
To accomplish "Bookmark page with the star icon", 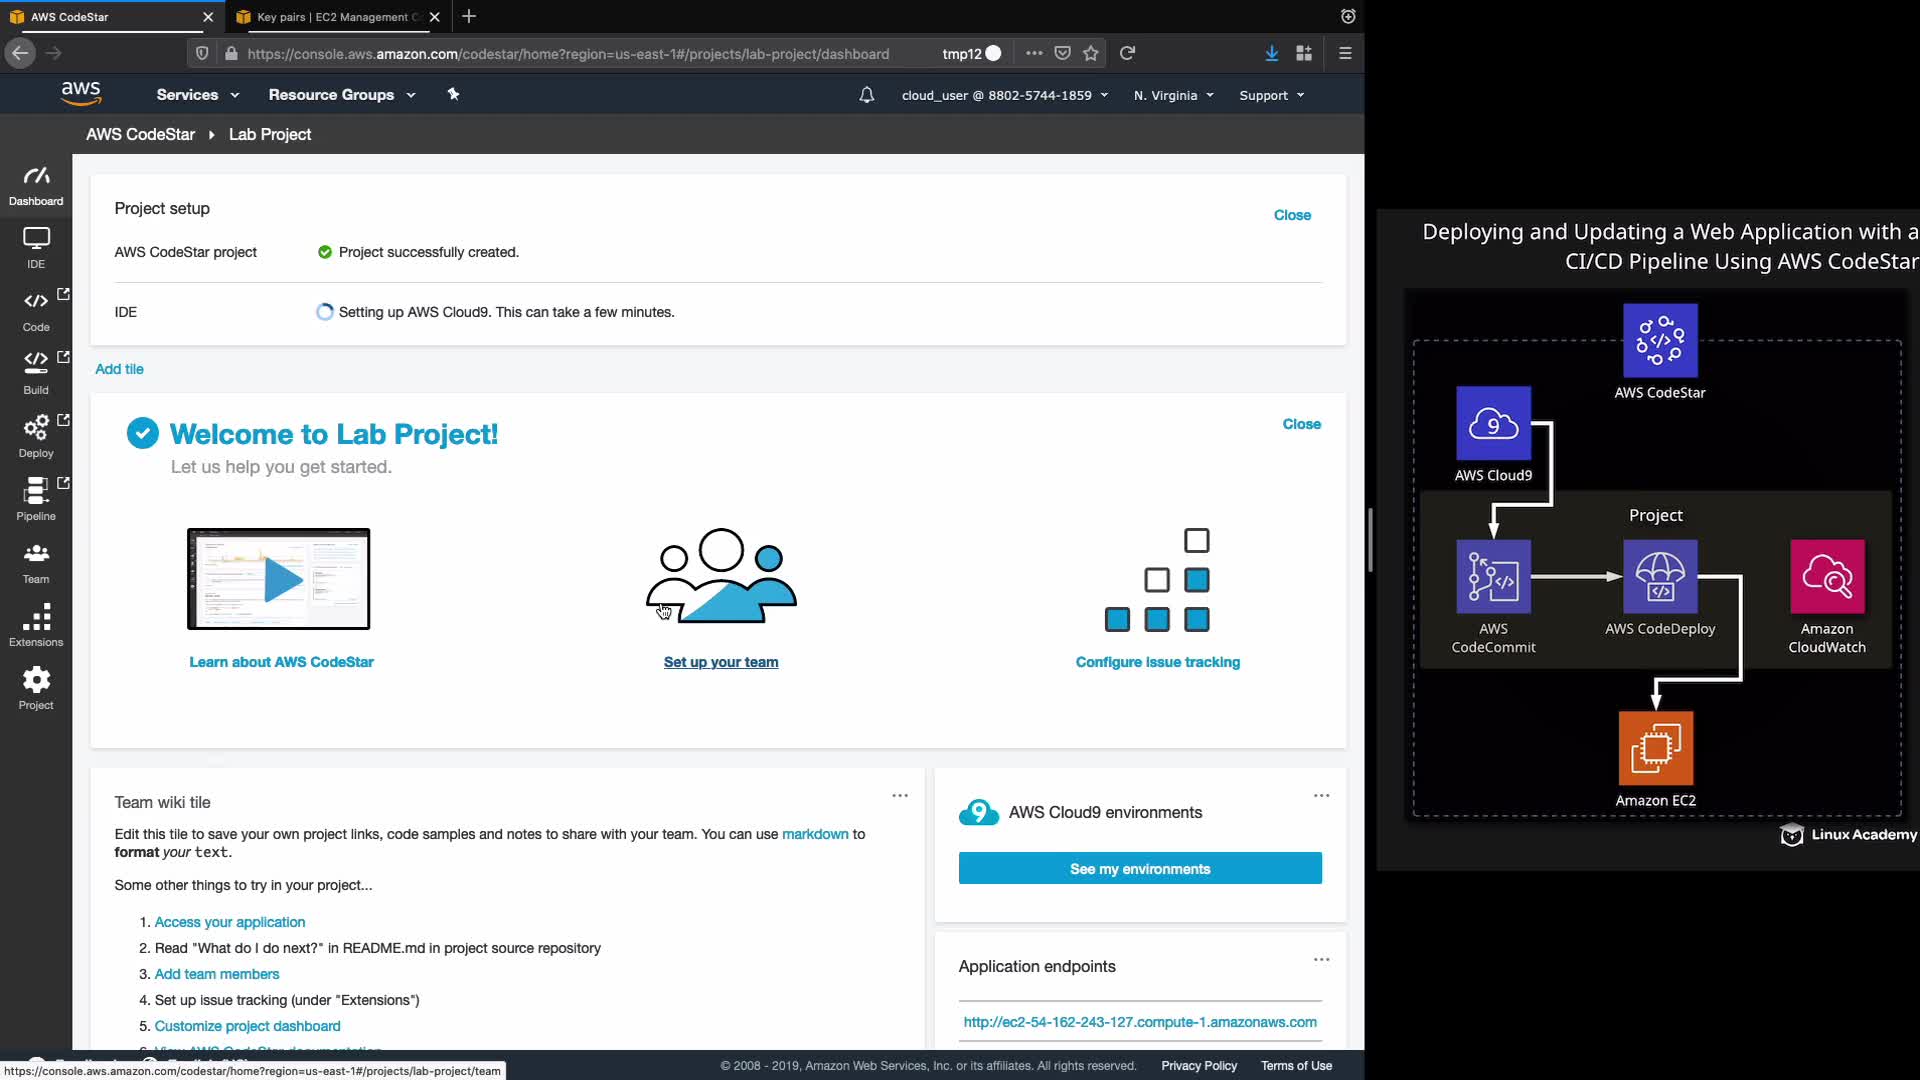I will (x=1091, y=54).
